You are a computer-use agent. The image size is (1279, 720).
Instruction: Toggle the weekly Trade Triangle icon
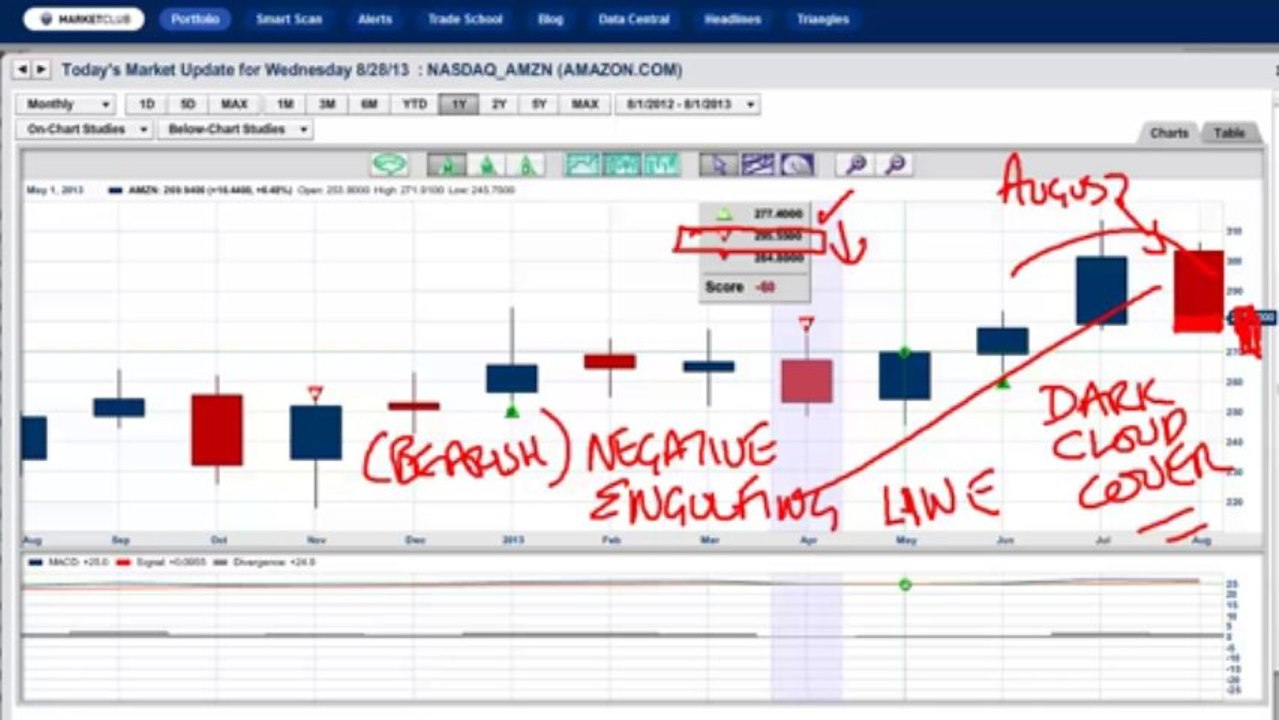click(487, 165)
